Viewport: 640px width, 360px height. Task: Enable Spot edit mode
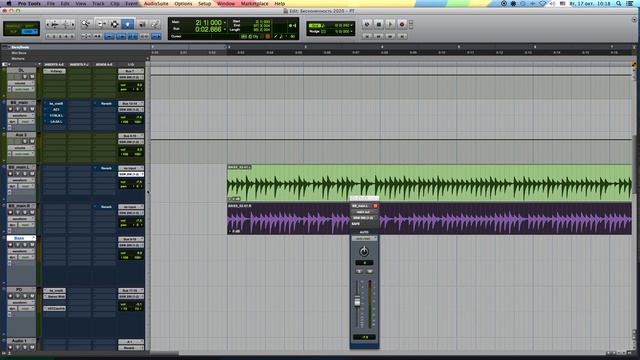[x=29, y=25]
